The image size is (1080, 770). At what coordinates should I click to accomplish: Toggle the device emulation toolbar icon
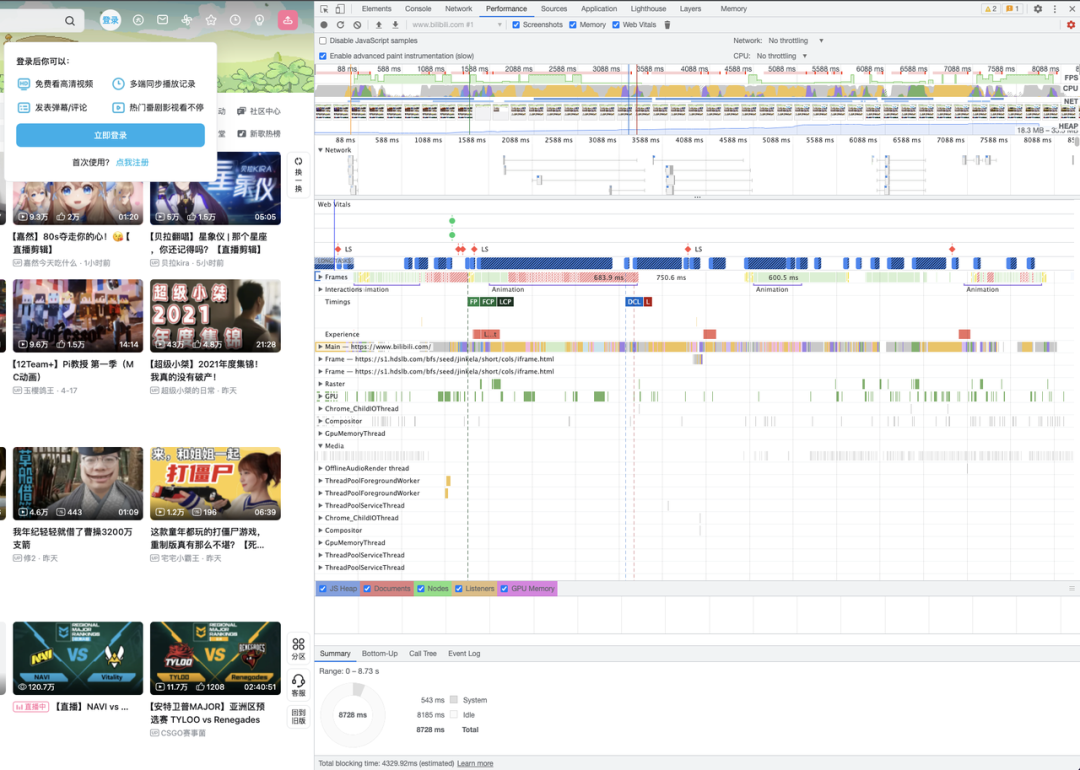(x=339, y=8)
